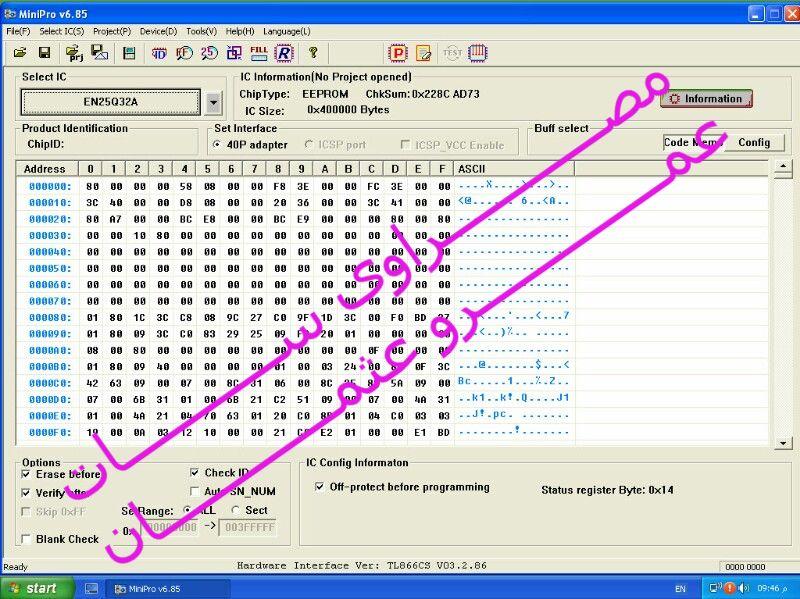Select the ALL range radio button
The width and height of the screenshot is (800, 599).
click(188, 510)
